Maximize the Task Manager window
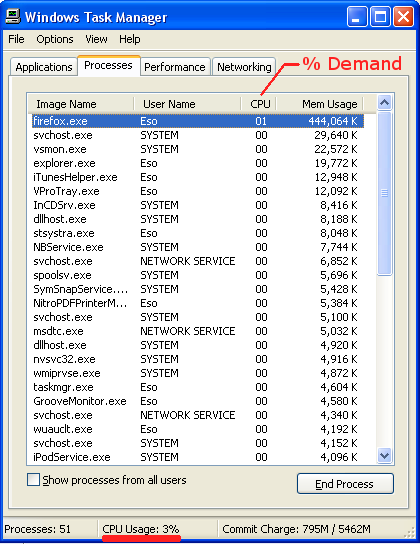Viewport: 420px width, 544px height. pyautogui.click(x=380, y=17)
